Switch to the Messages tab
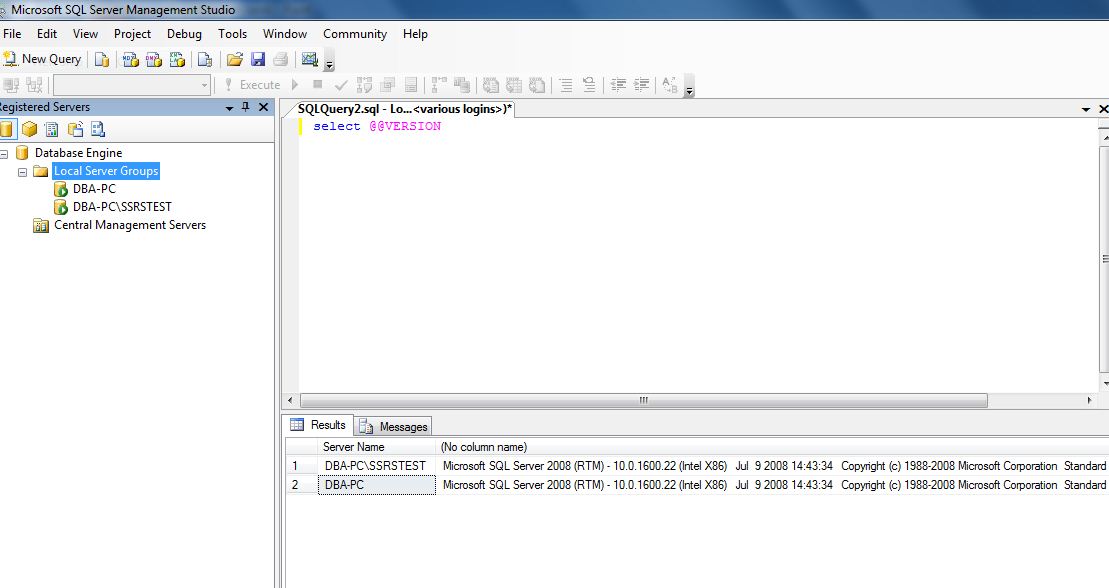The height and width of the screenshot is (588, 1109). pos(394,426)
